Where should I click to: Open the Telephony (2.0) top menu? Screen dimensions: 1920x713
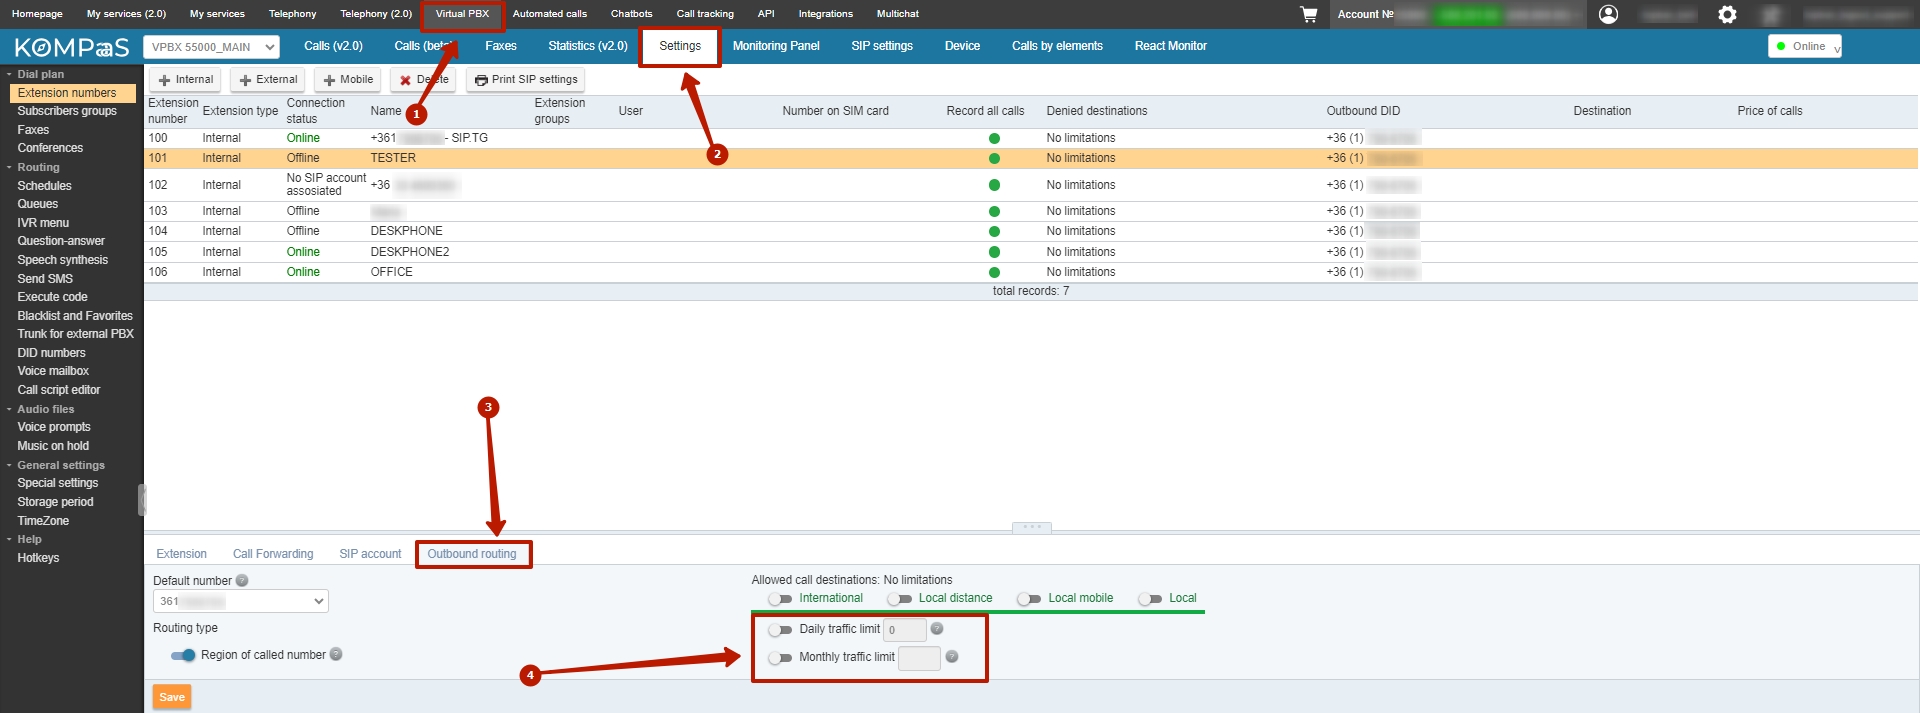tap(376, 14)
